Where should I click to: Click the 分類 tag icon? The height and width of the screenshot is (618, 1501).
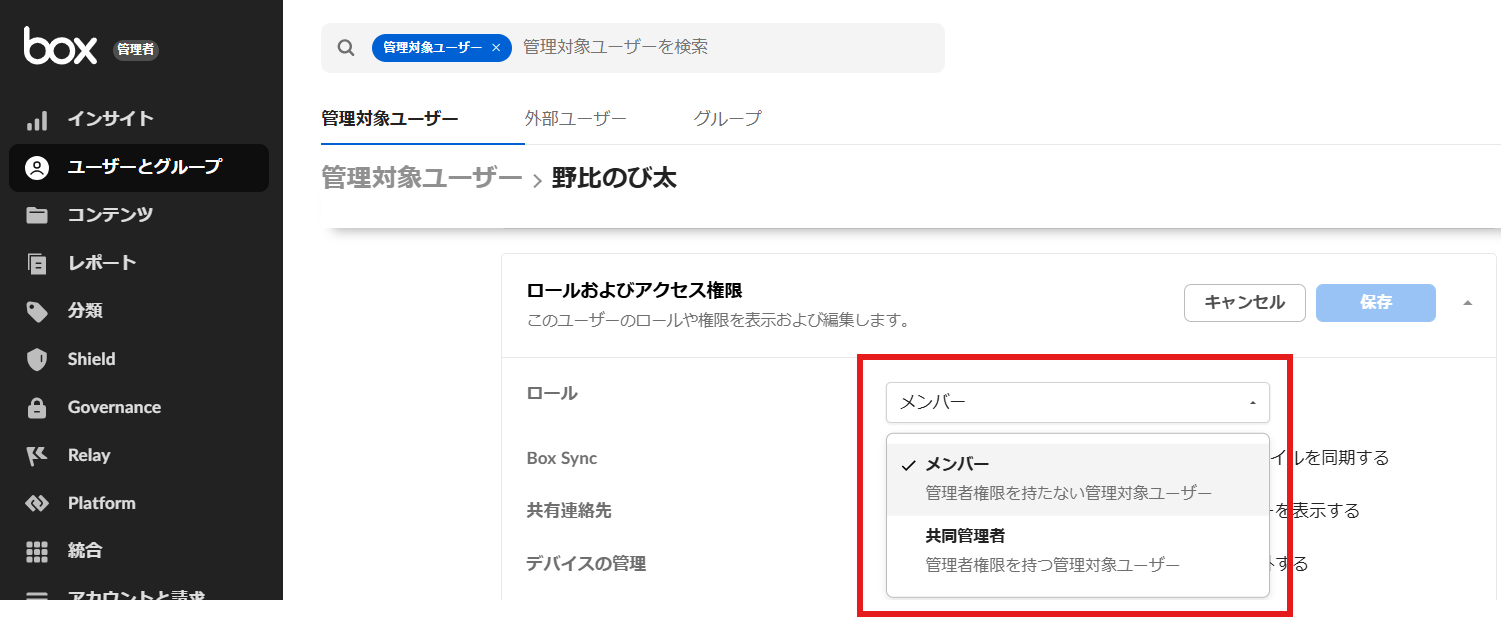point(37,311)
